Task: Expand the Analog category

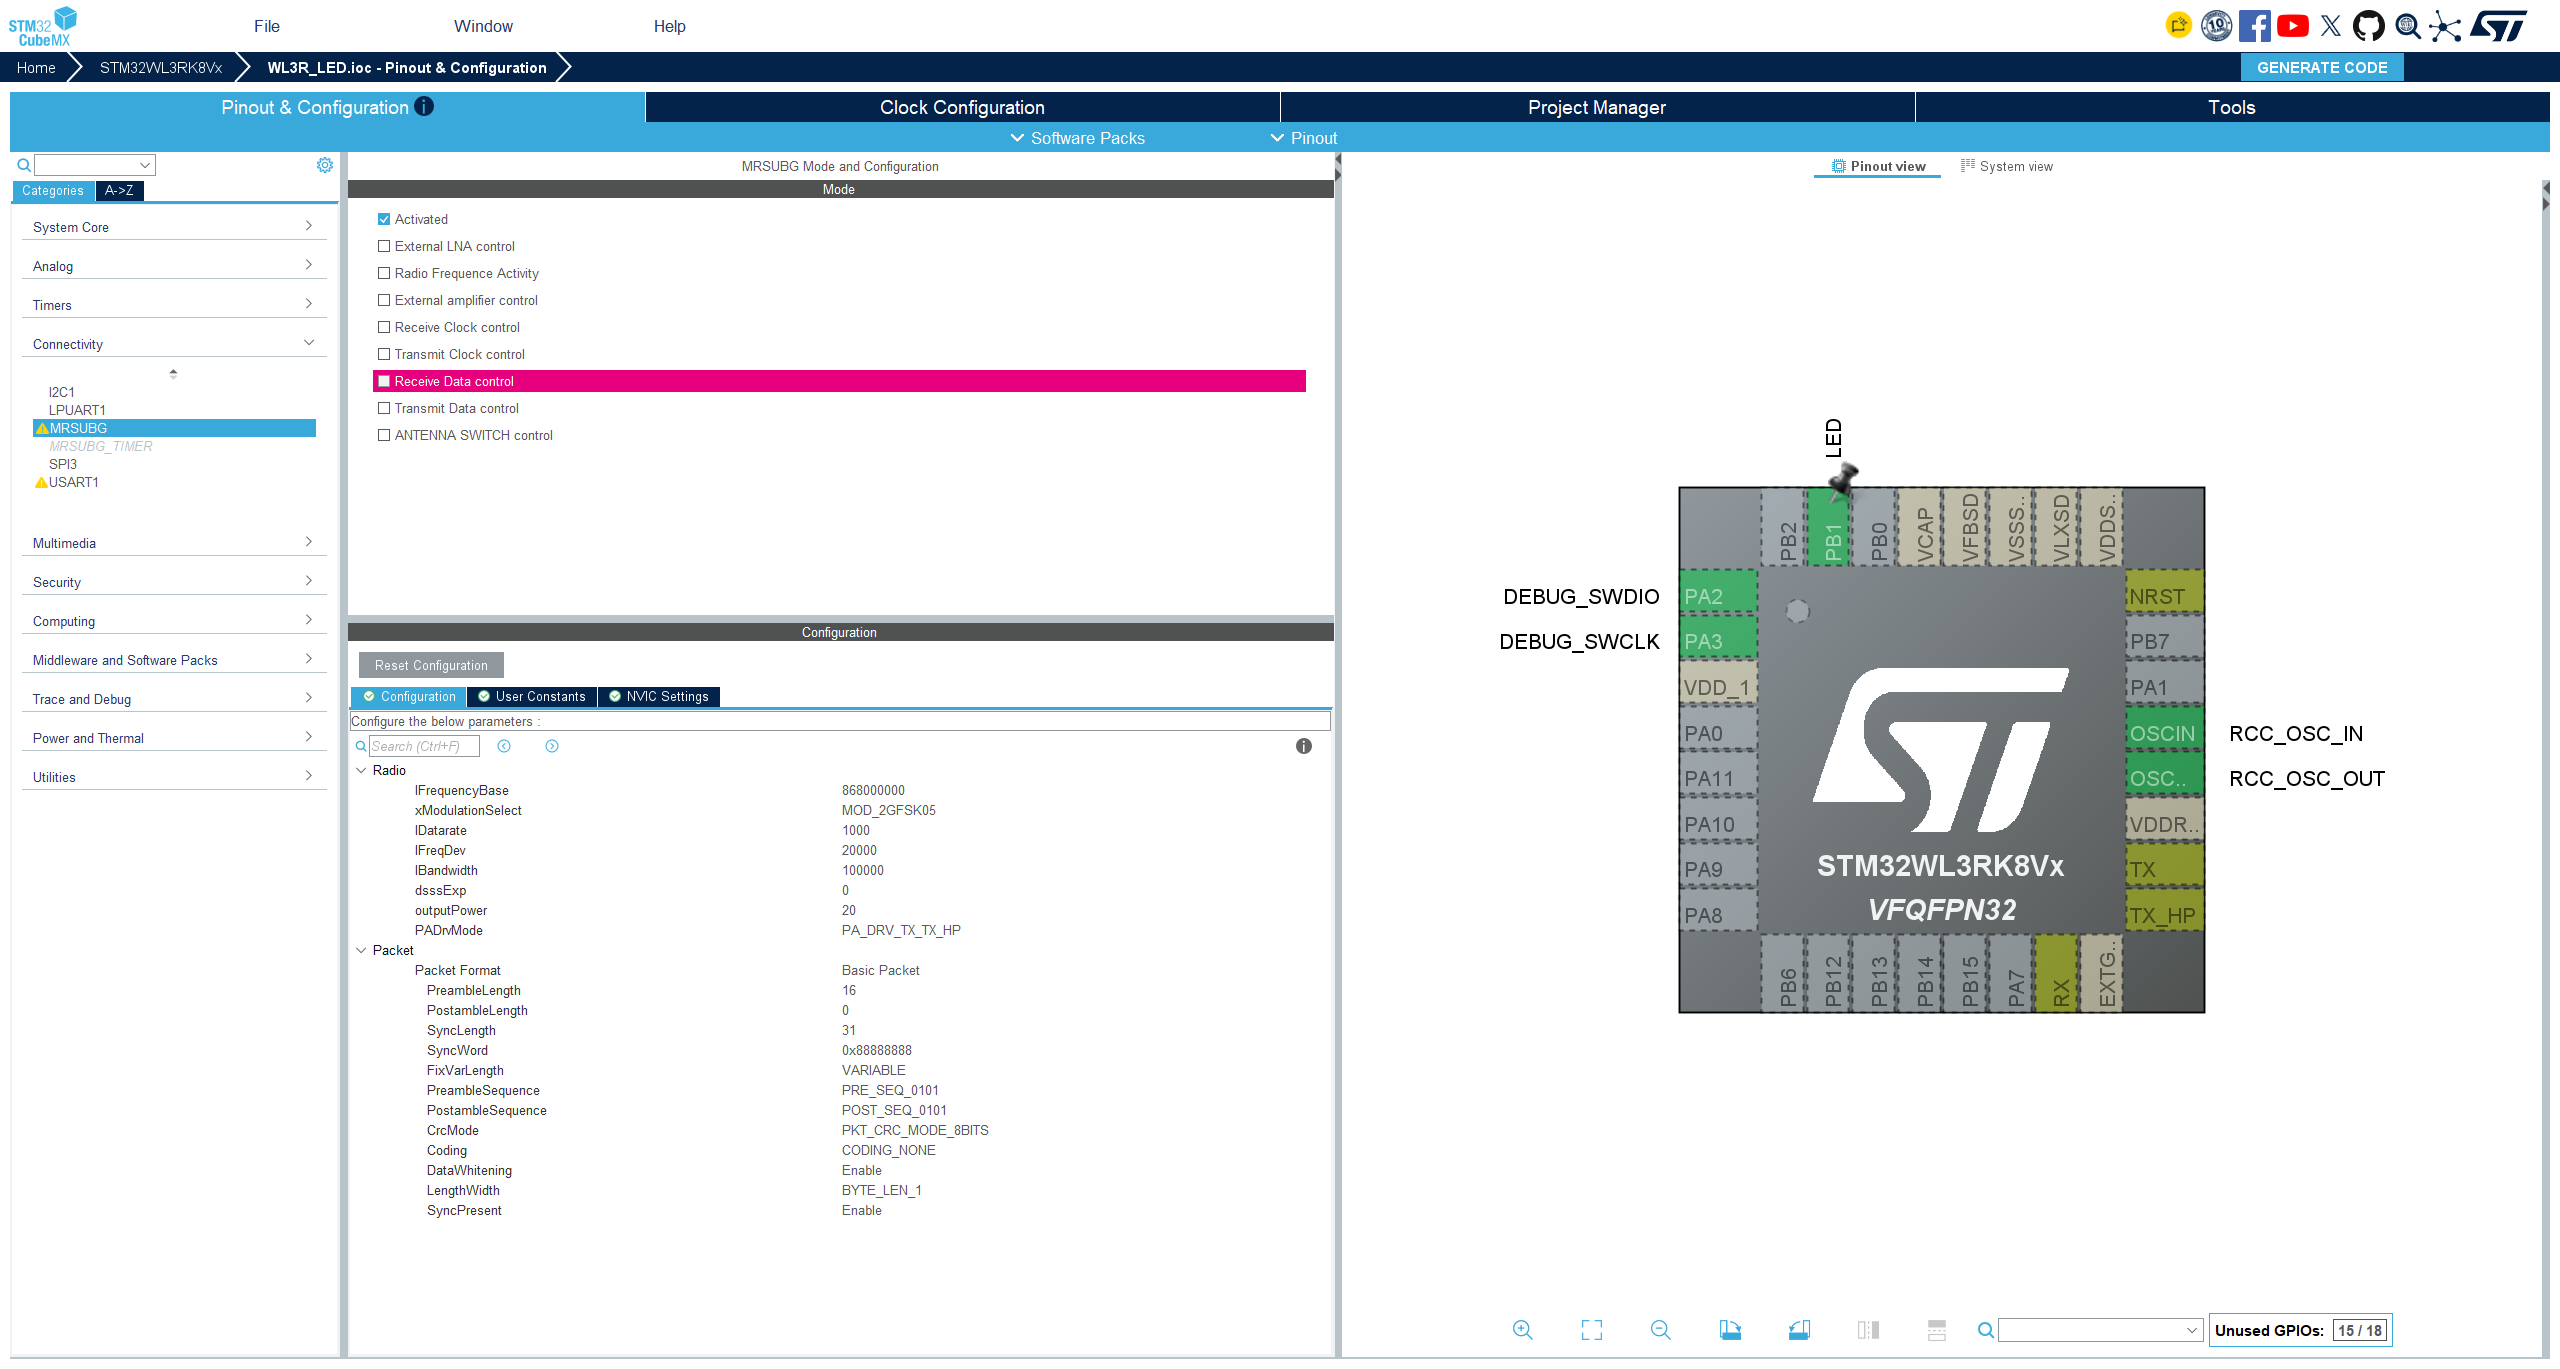Action: [173, 266]
